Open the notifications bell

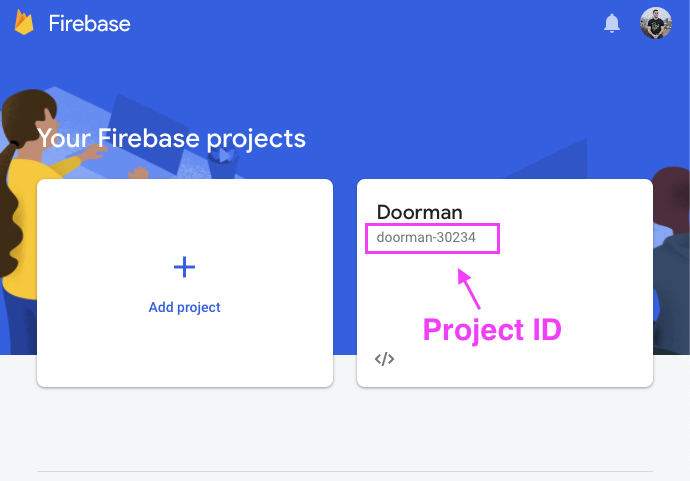click(x=612, y=23)
